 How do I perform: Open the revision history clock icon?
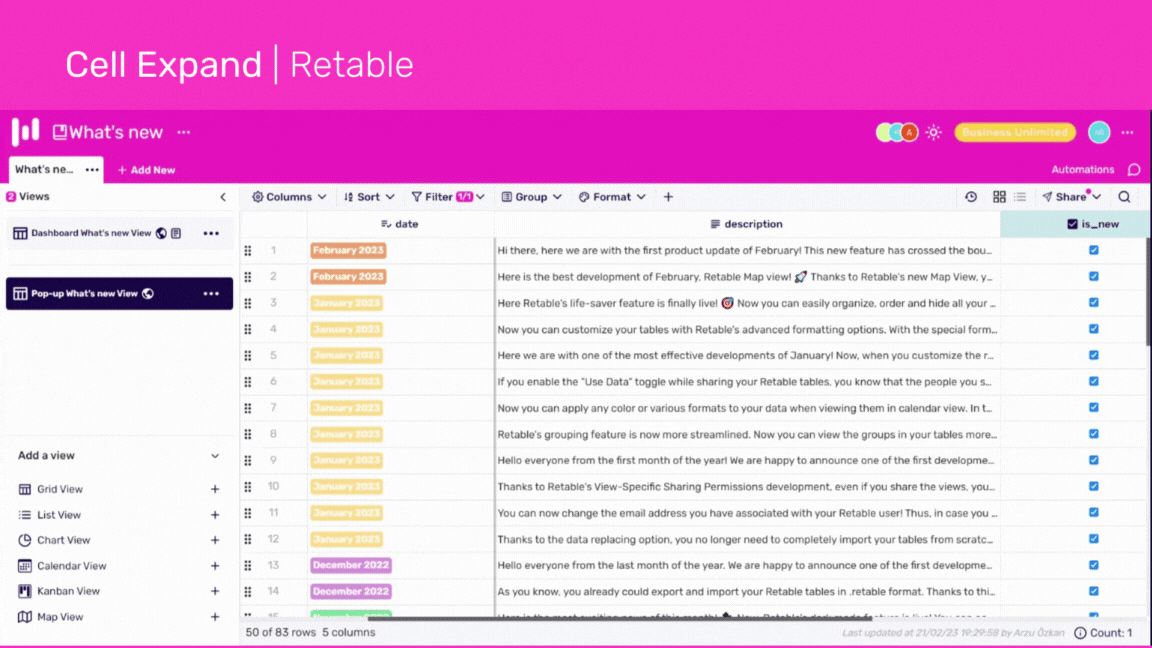point(971,197)
